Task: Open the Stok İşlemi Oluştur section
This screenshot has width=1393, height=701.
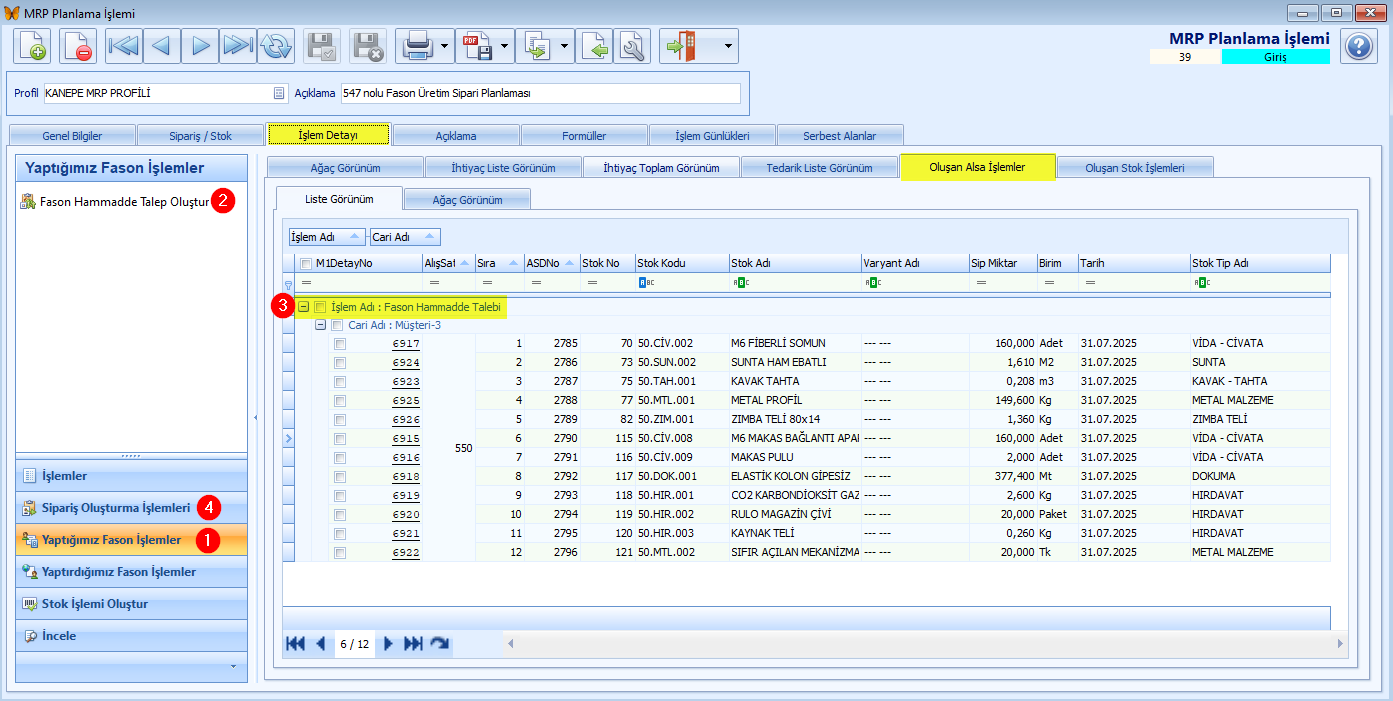Action: (x=132, y=604)
